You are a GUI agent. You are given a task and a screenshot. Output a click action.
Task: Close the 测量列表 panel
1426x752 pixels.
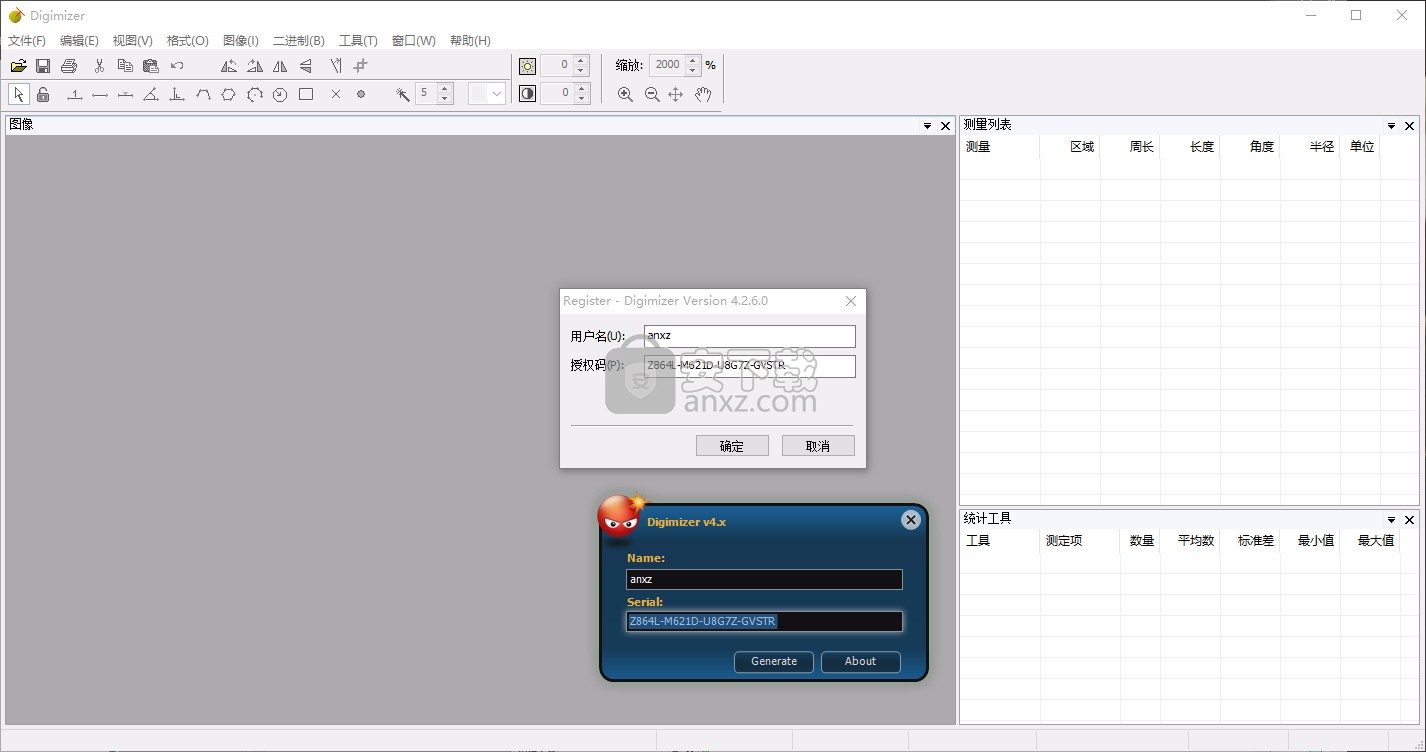point(1409,126)
